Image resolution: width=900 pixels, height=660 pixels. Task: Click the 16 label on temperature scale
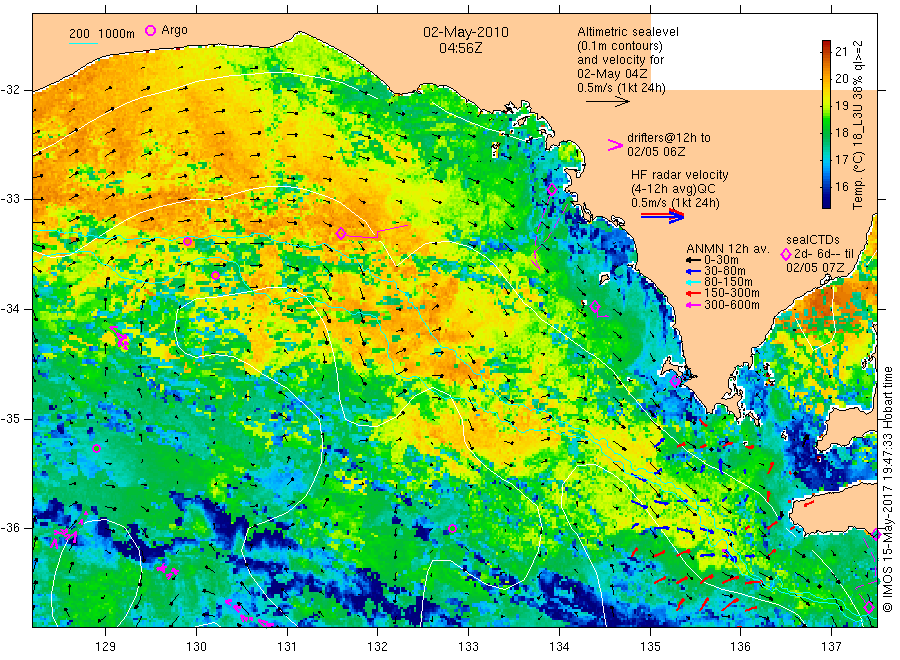[841, 187]
